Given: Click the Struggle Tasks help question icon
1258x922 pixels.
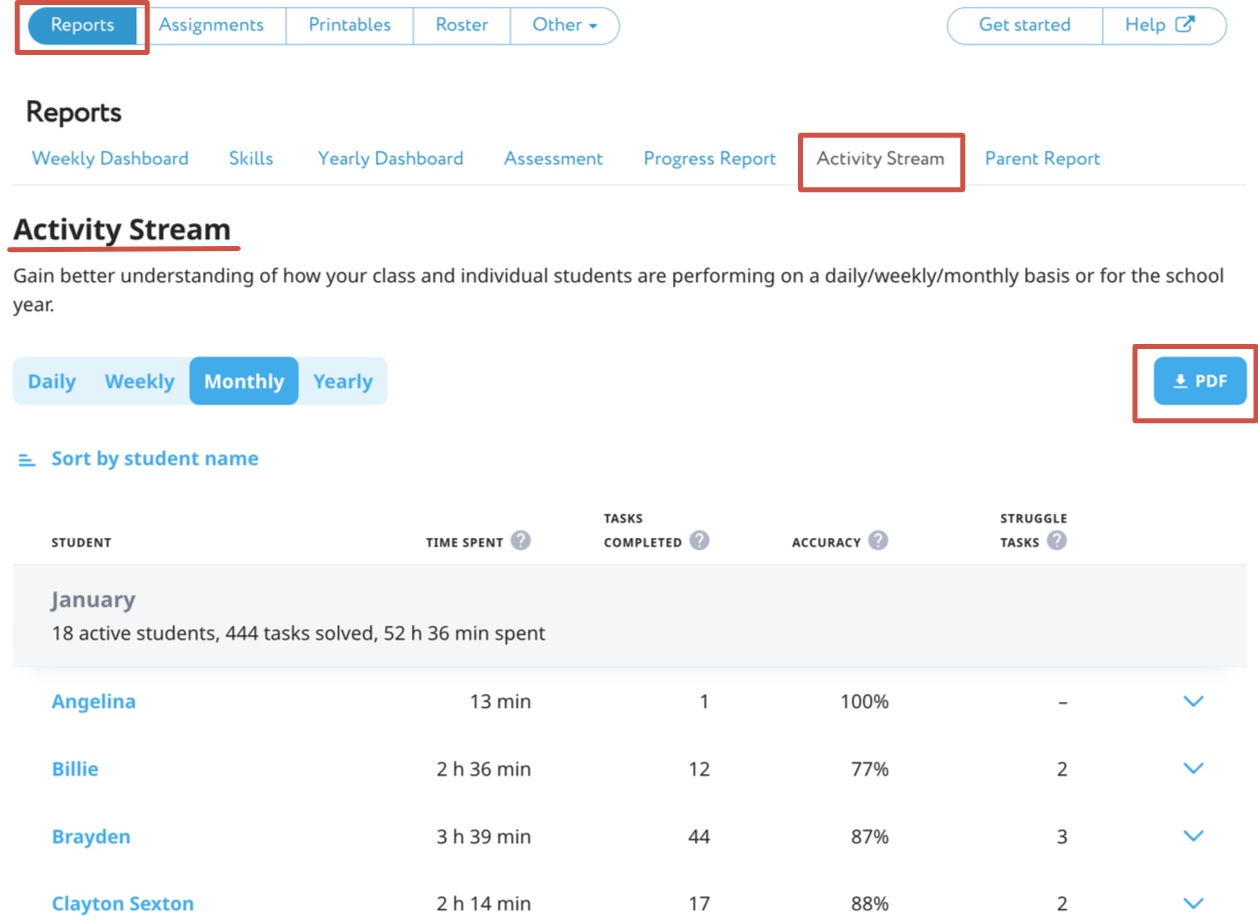Looking at the screenshot, I should [x=1056, y=541].
